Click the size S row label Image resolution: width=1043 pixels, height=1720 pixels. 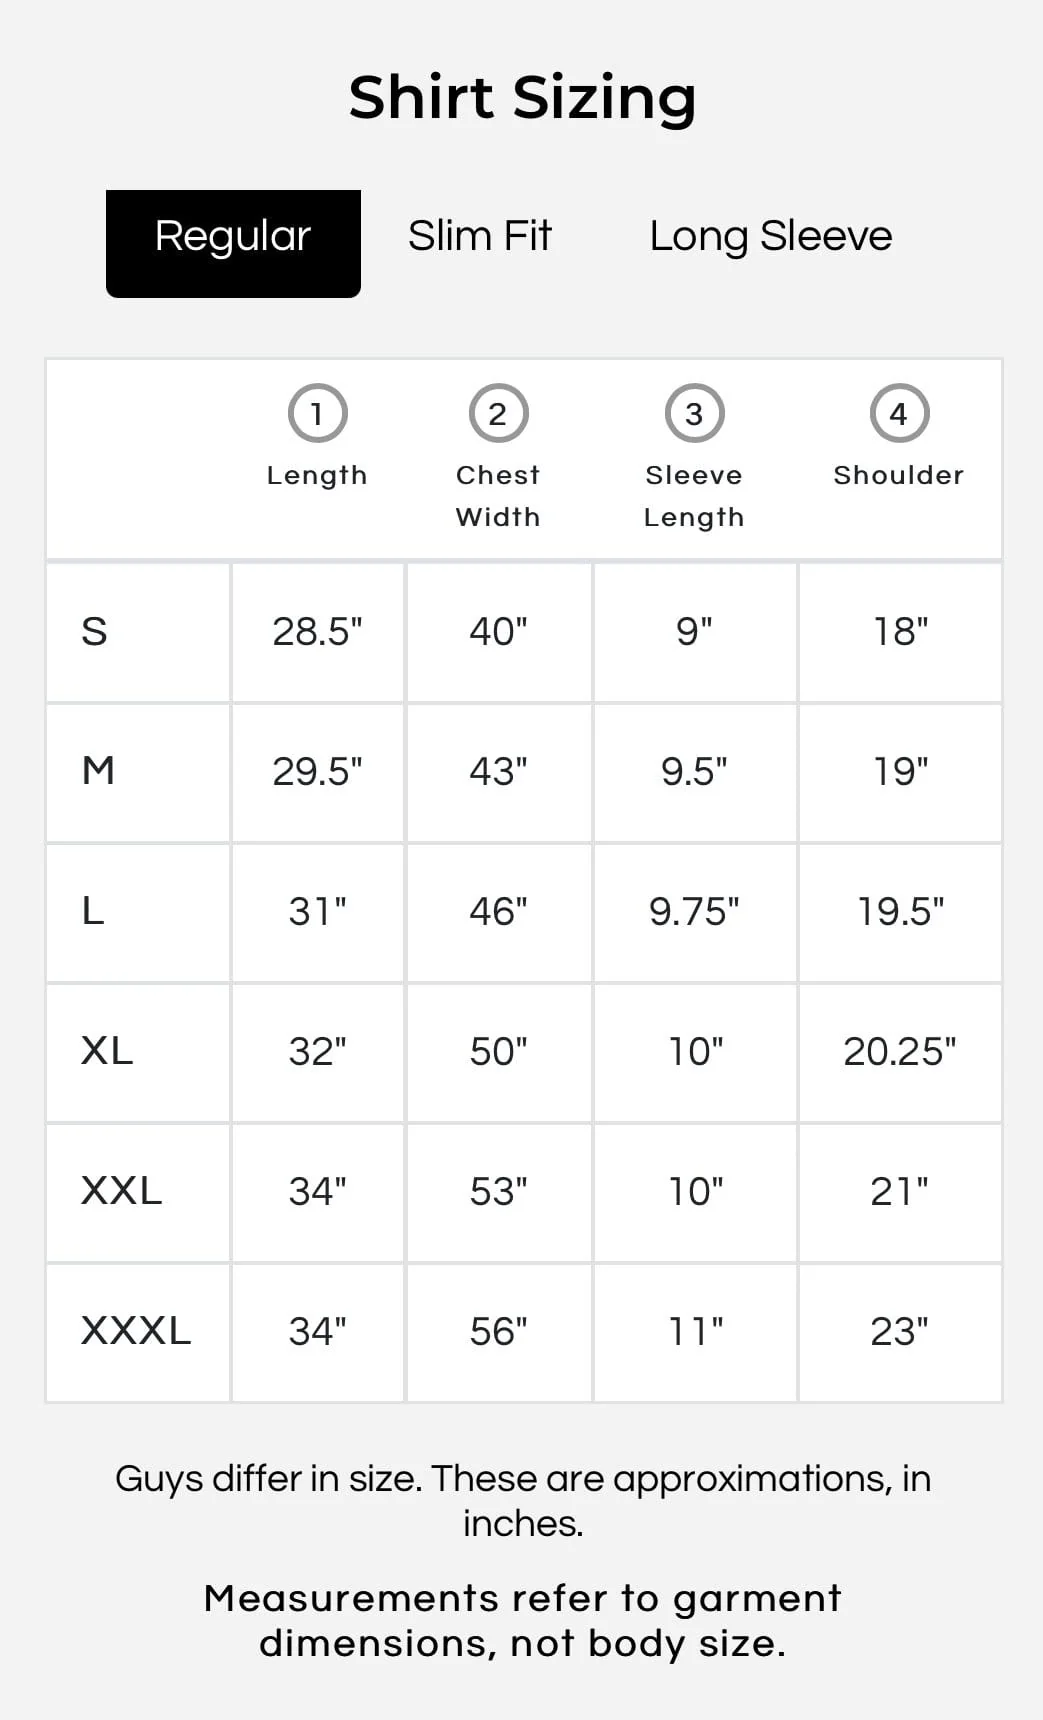pyautogui.click(x=95, y=632)
